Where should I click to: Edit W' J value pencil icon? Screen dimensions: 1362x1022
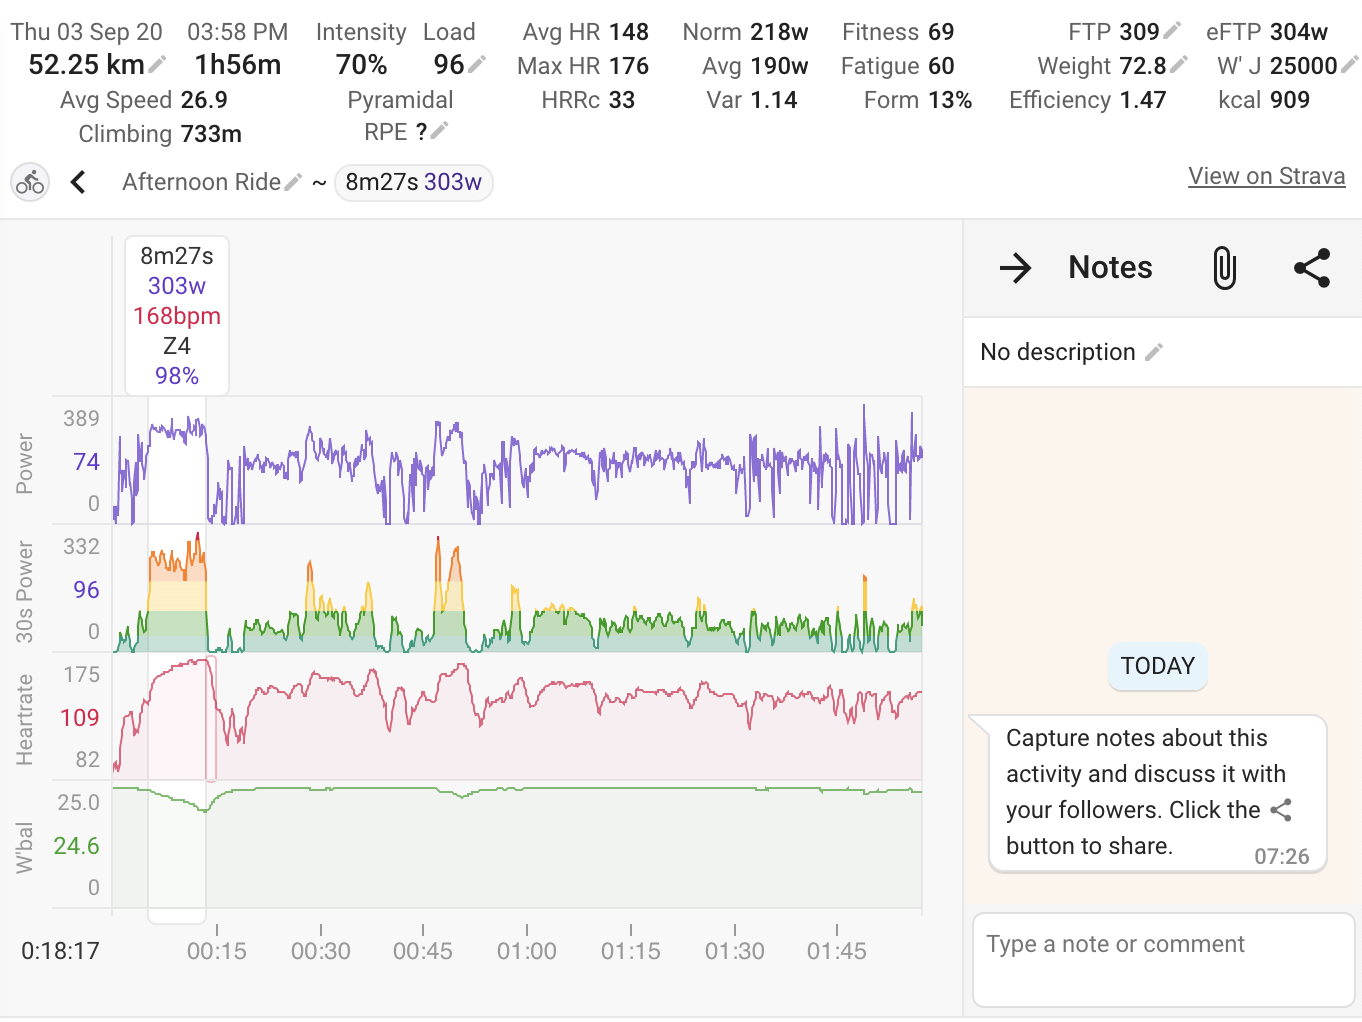1349,65
